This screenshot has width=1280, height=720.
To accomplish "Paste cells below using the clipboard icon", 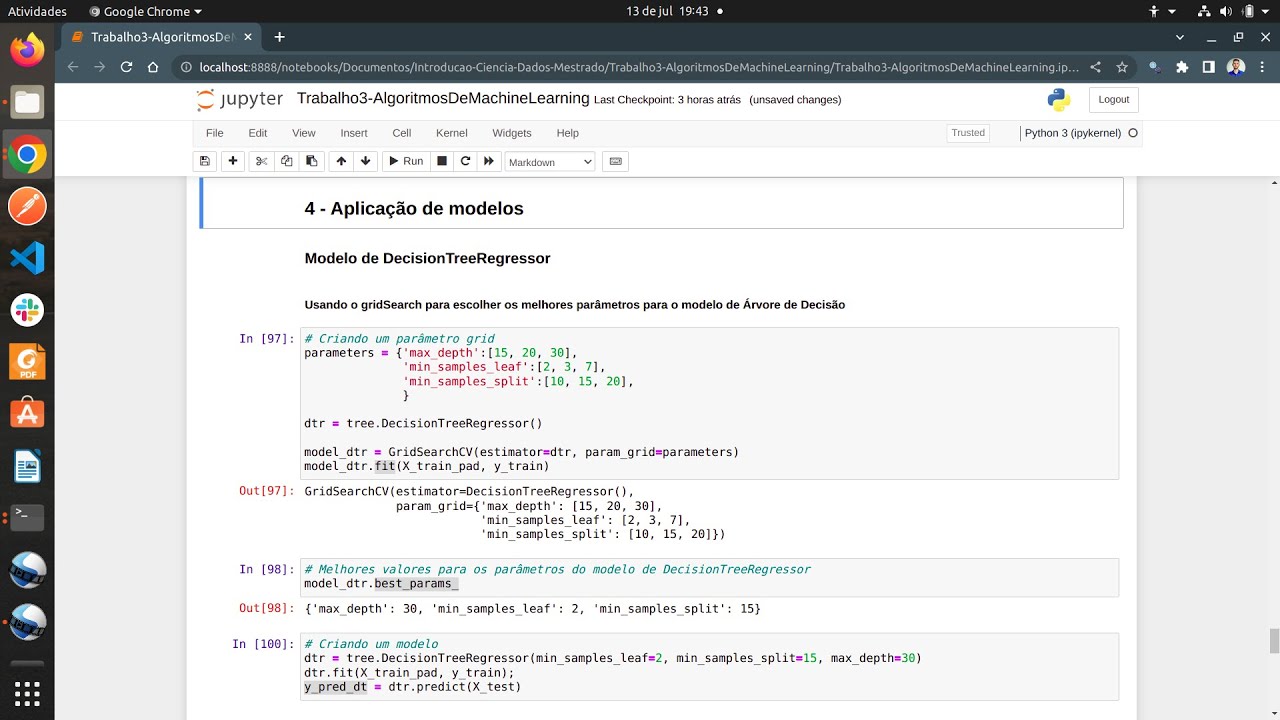I will pyautogui.click(x=312, y=161).
